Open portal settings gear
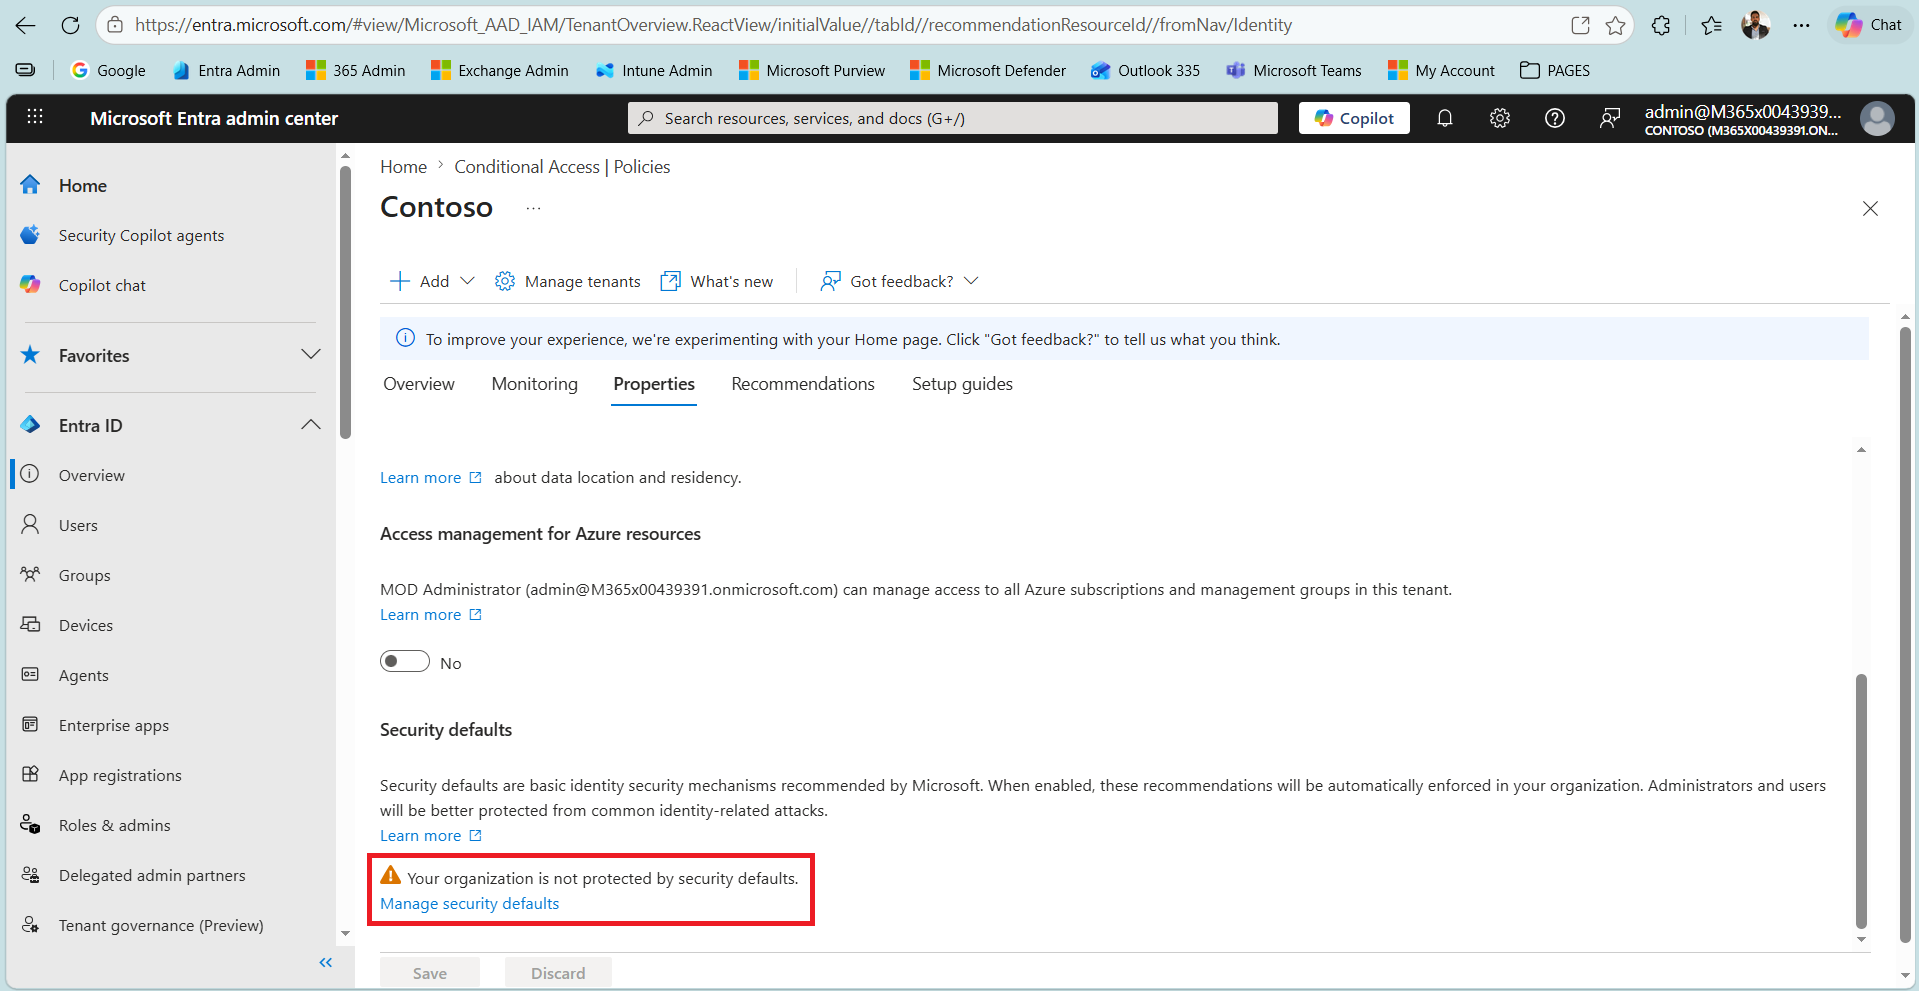Screen dimensions: 1919x991 point(1500,118)
